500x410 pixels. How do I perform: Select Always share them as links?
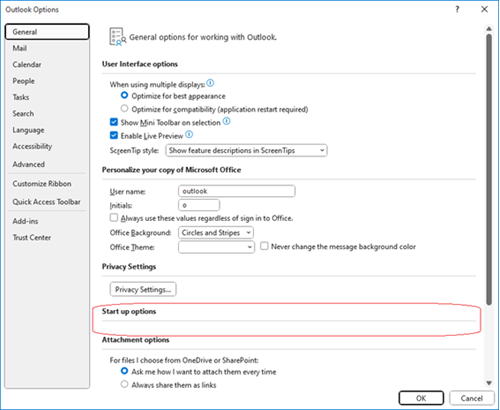124,384
